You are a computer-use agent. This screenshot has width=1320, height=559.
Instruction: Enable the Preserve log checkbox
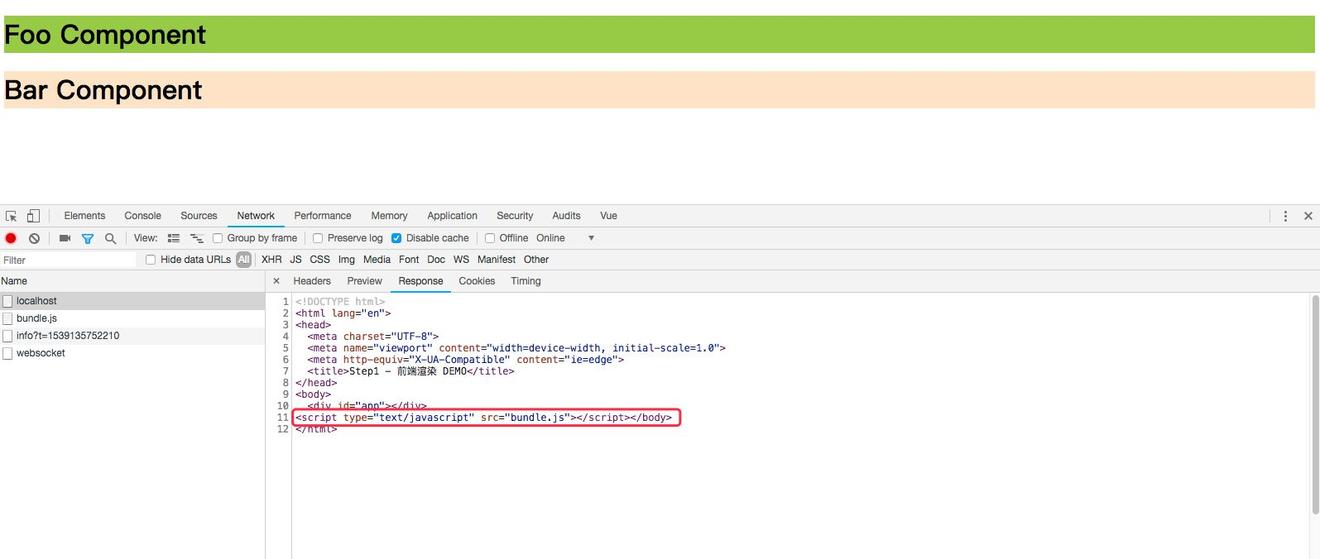pos(318,238)
